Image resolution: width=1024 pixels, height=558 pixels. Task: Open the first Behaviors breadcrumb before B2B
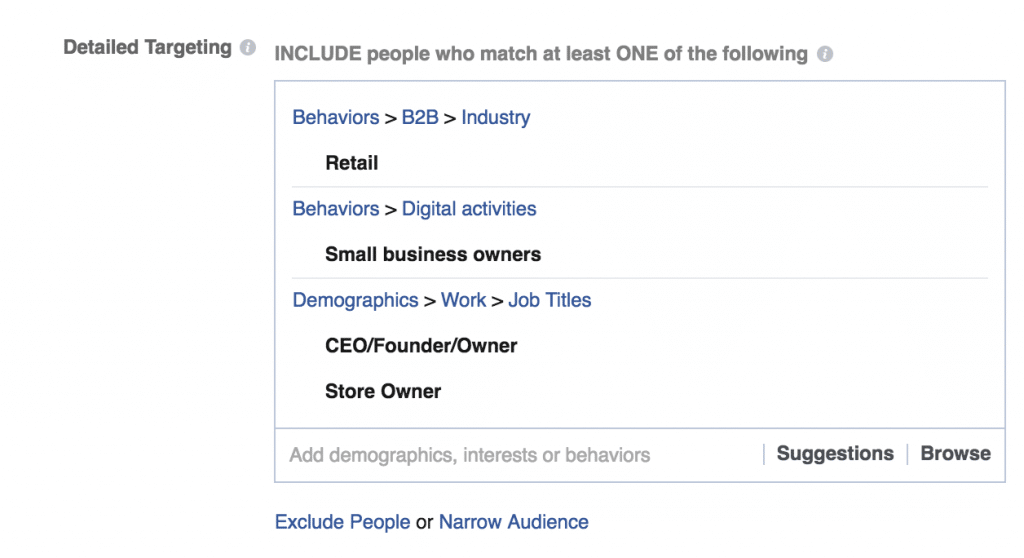(336, 118)
